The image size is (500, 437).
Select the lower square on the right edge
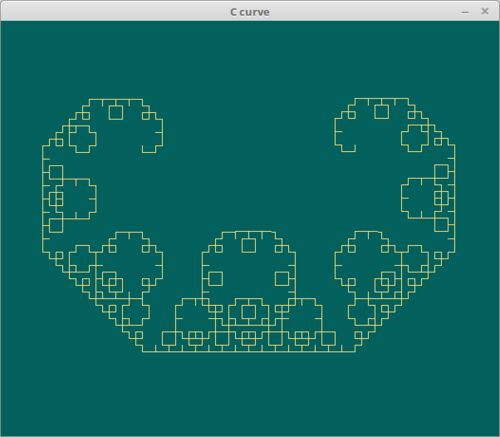tap(441, 225)
